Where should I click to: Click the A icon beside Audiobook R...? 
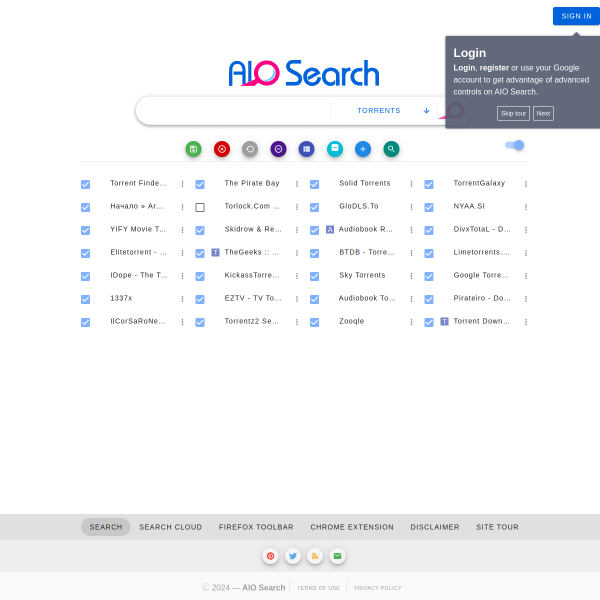(330, 230)
